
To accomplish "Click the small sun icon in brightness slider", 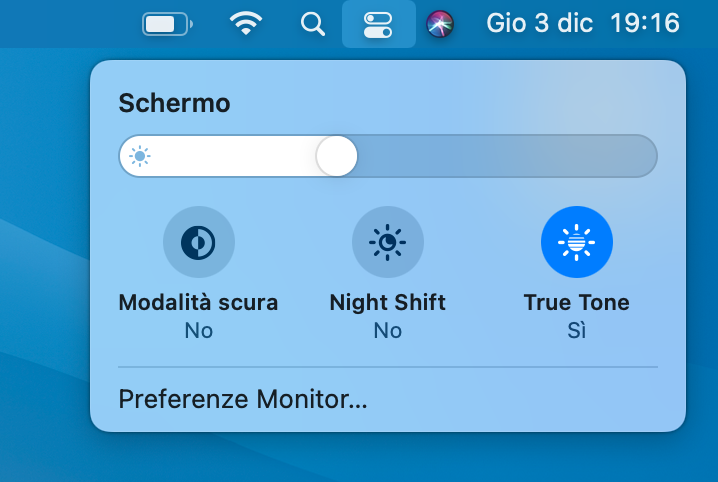I will [x=140, y=156].
